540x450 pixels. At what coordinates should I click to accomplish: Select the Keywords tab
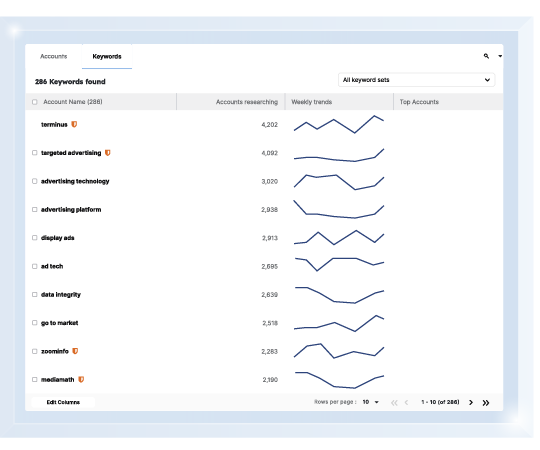(107, 56)
